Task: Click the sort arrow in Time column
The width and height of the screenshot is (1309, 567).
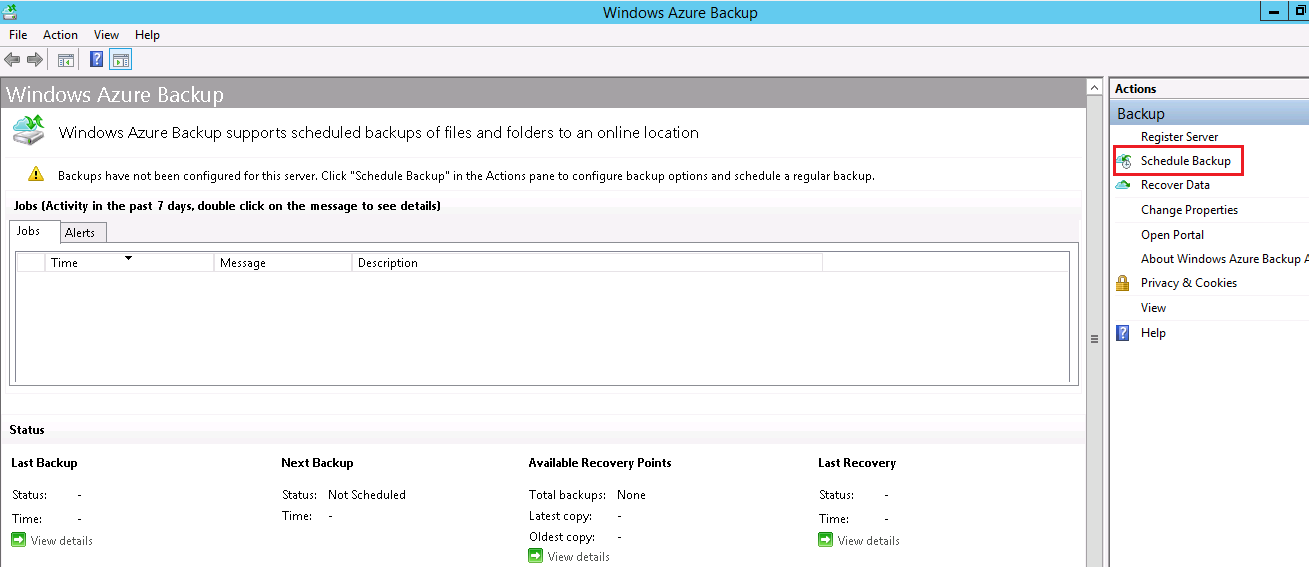Action: pyautogui.click(x=128, y=258)
